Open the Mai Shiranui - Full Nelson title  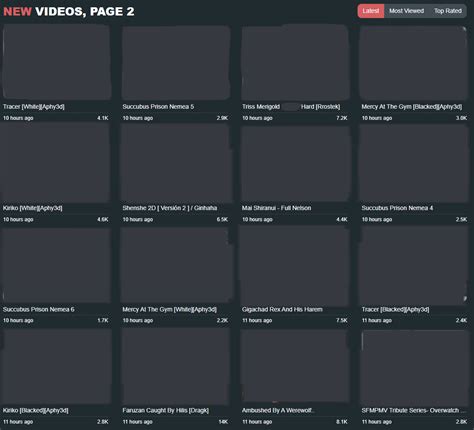point(276,208)
